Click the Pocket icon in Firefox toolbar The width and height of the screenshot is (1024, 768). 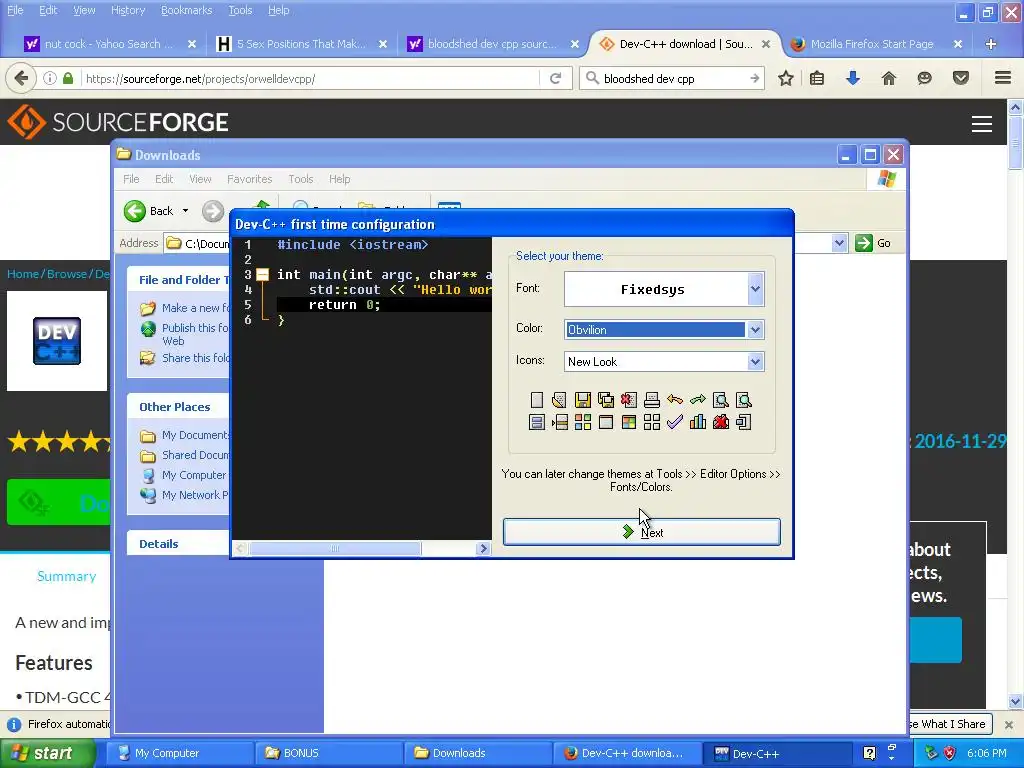click(x=961, y=78)
